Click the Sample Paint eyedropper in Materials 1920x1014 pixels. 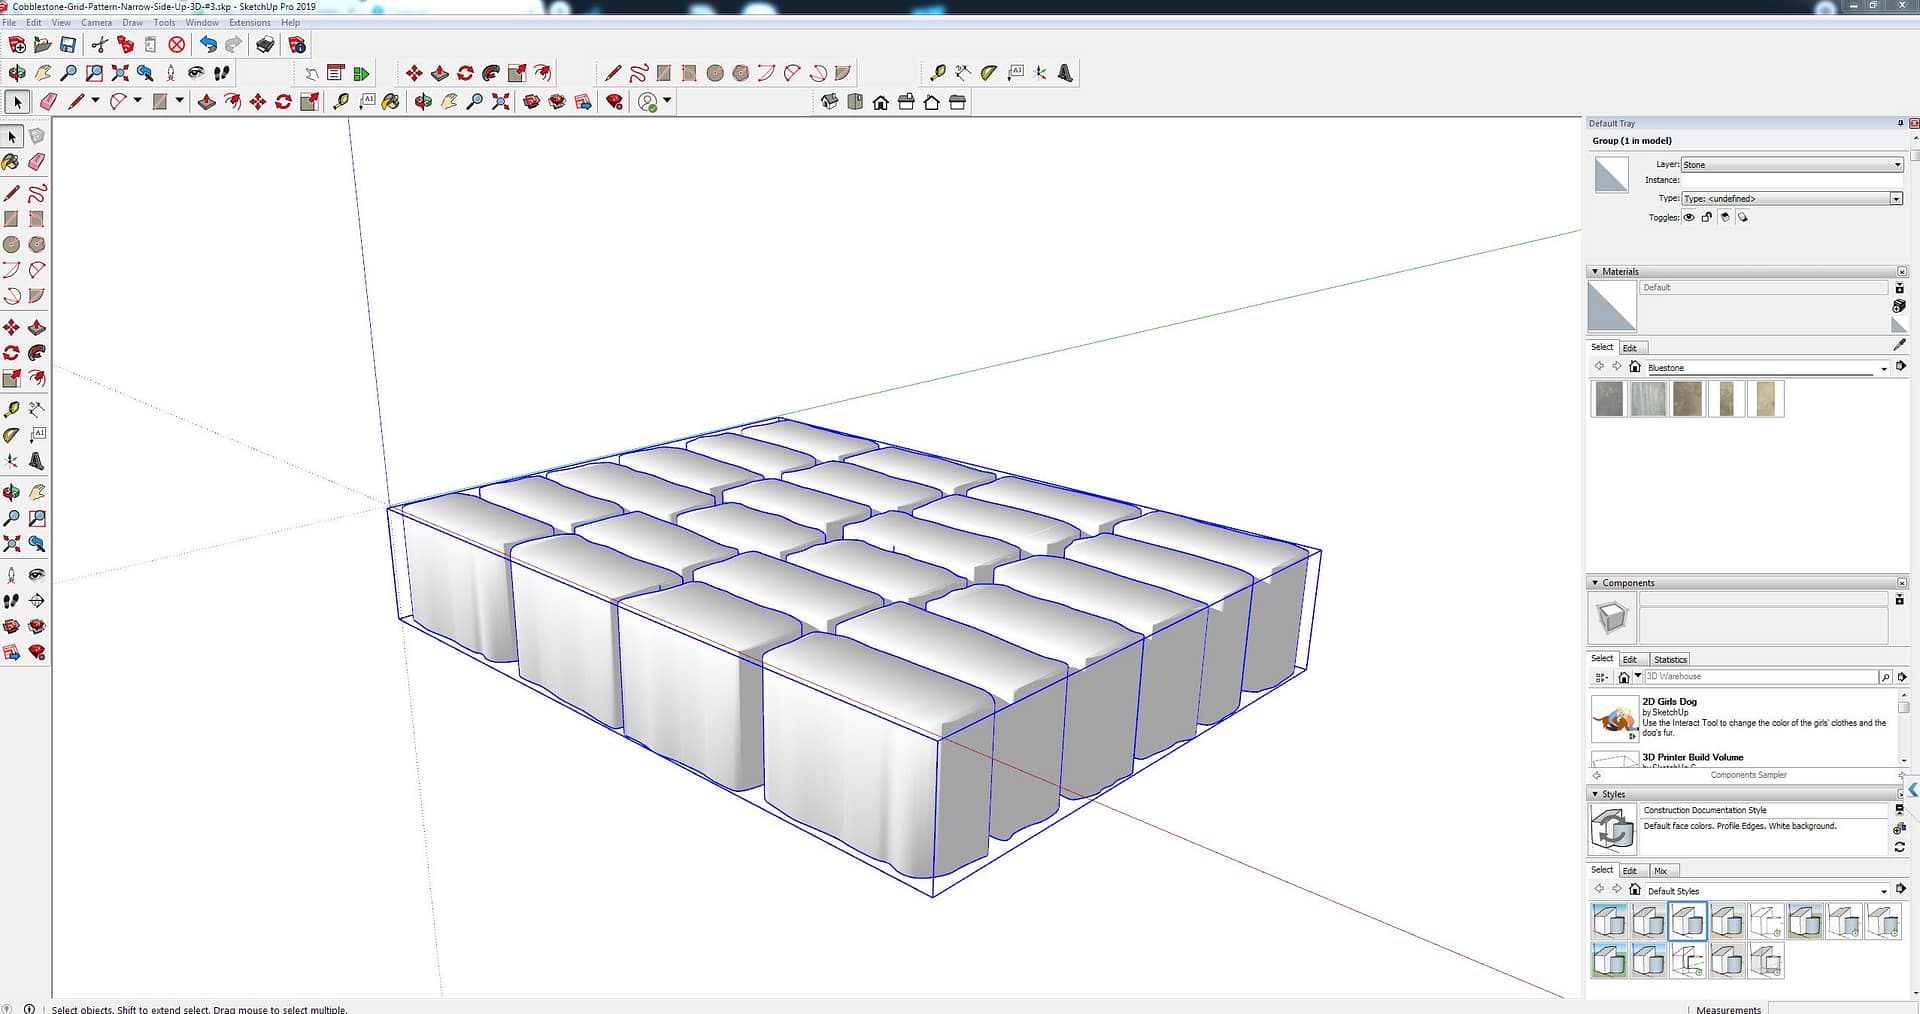point(1899,345)
